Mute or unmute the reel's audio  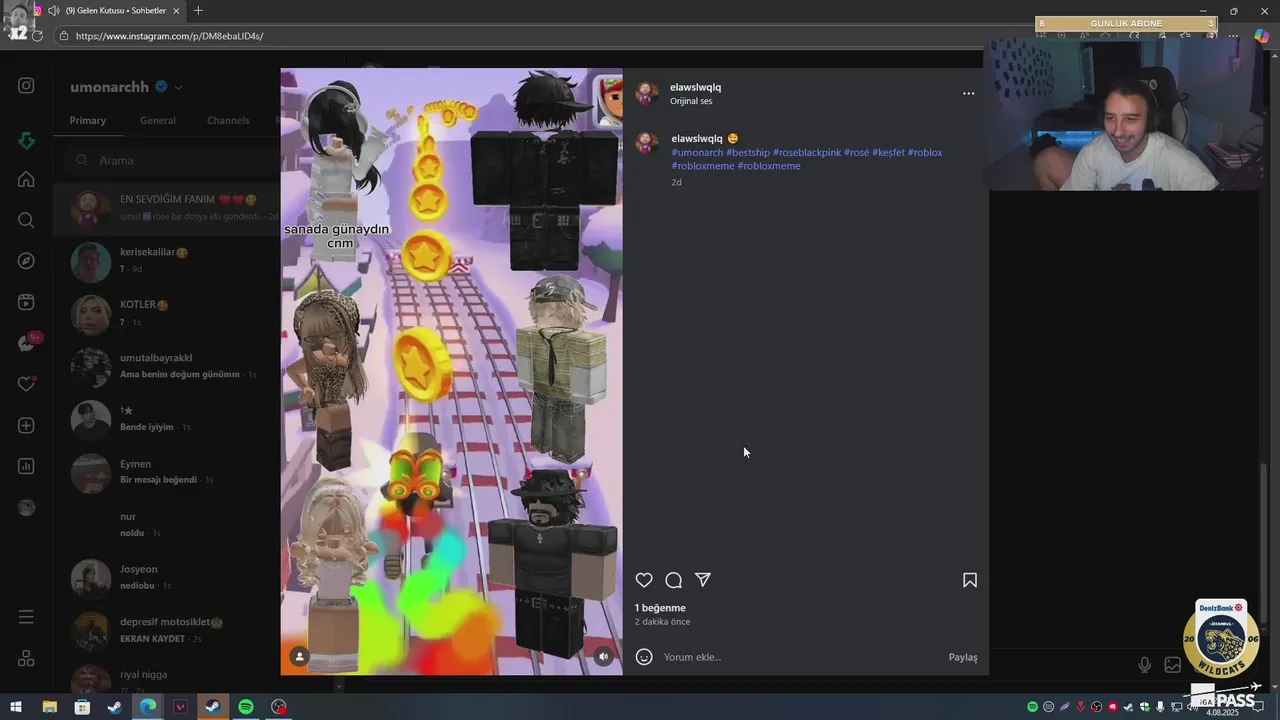tap(603, 656)
